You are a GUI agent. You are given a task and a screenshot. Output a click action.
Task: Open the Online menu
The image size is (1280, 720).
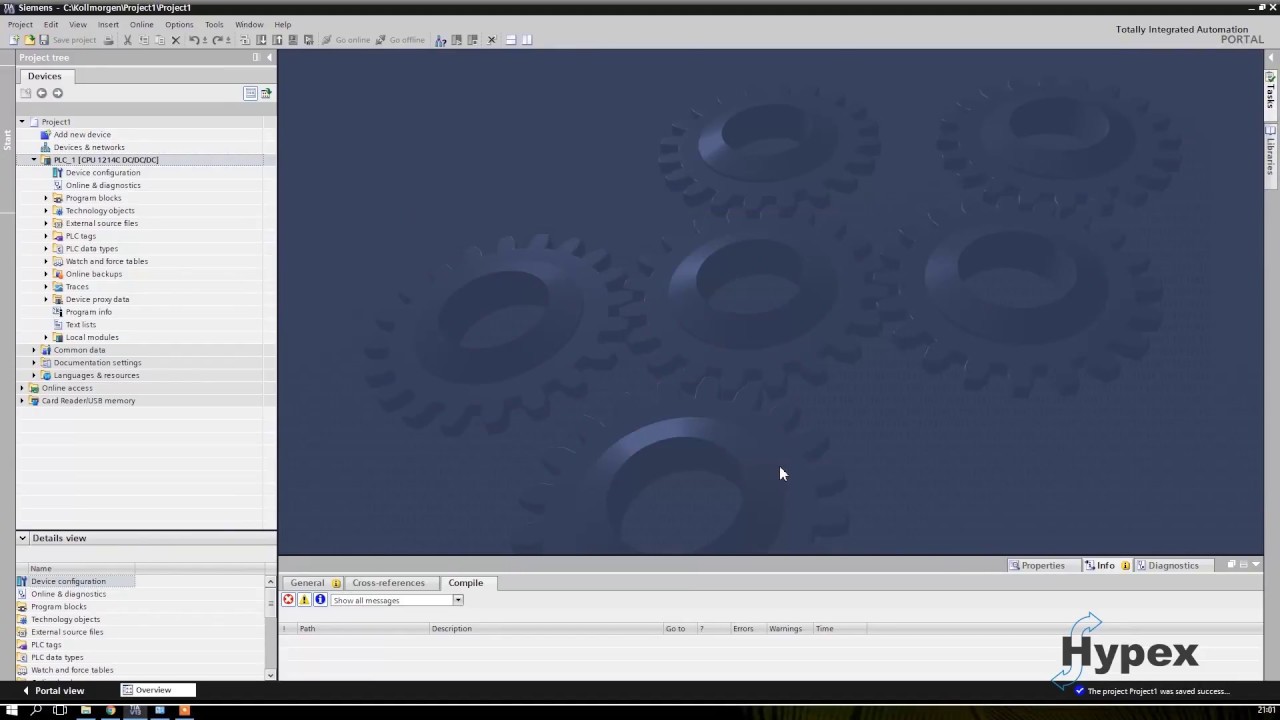(141, 24)
